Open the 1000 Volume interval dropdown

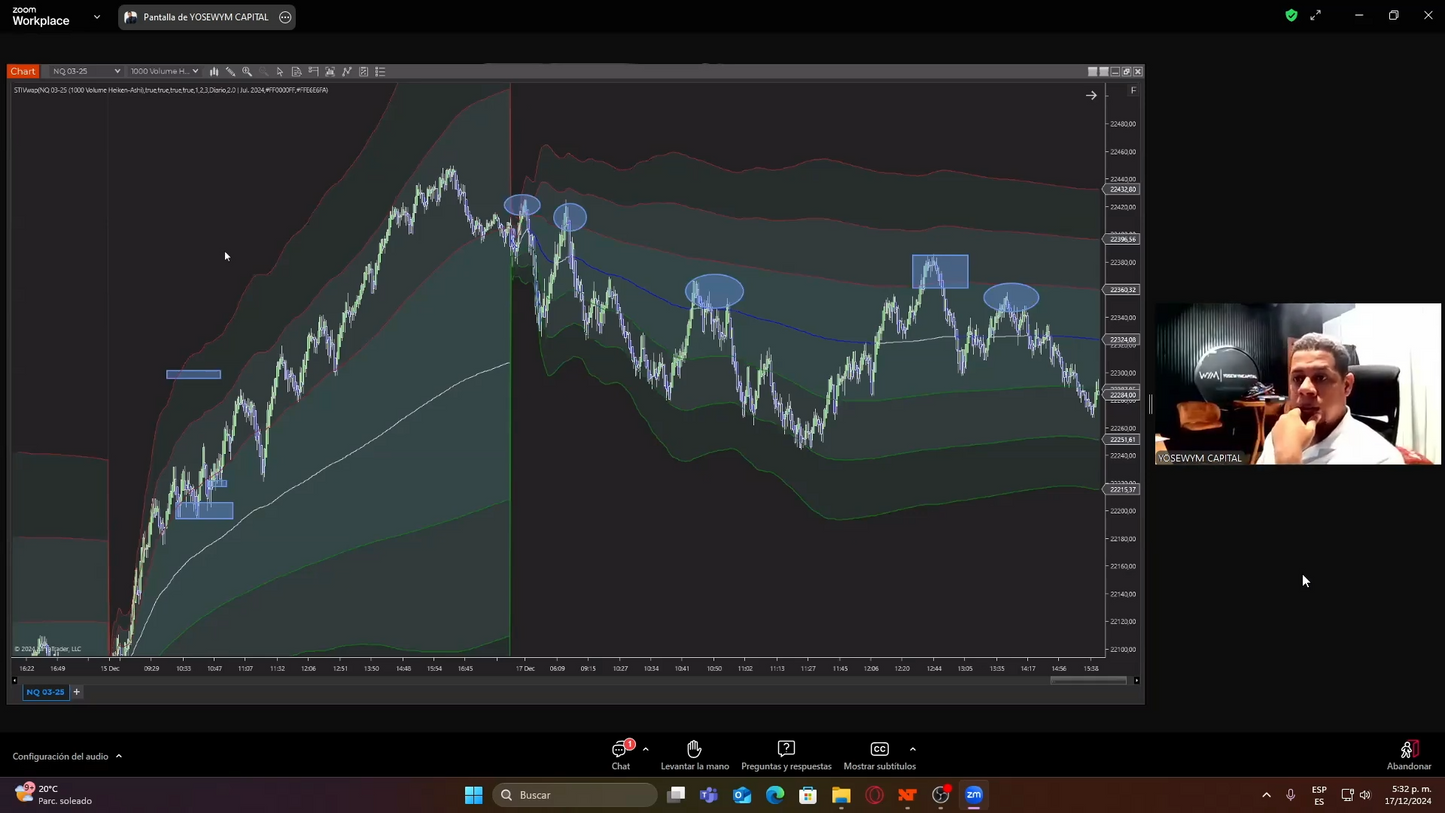(163, 71)
